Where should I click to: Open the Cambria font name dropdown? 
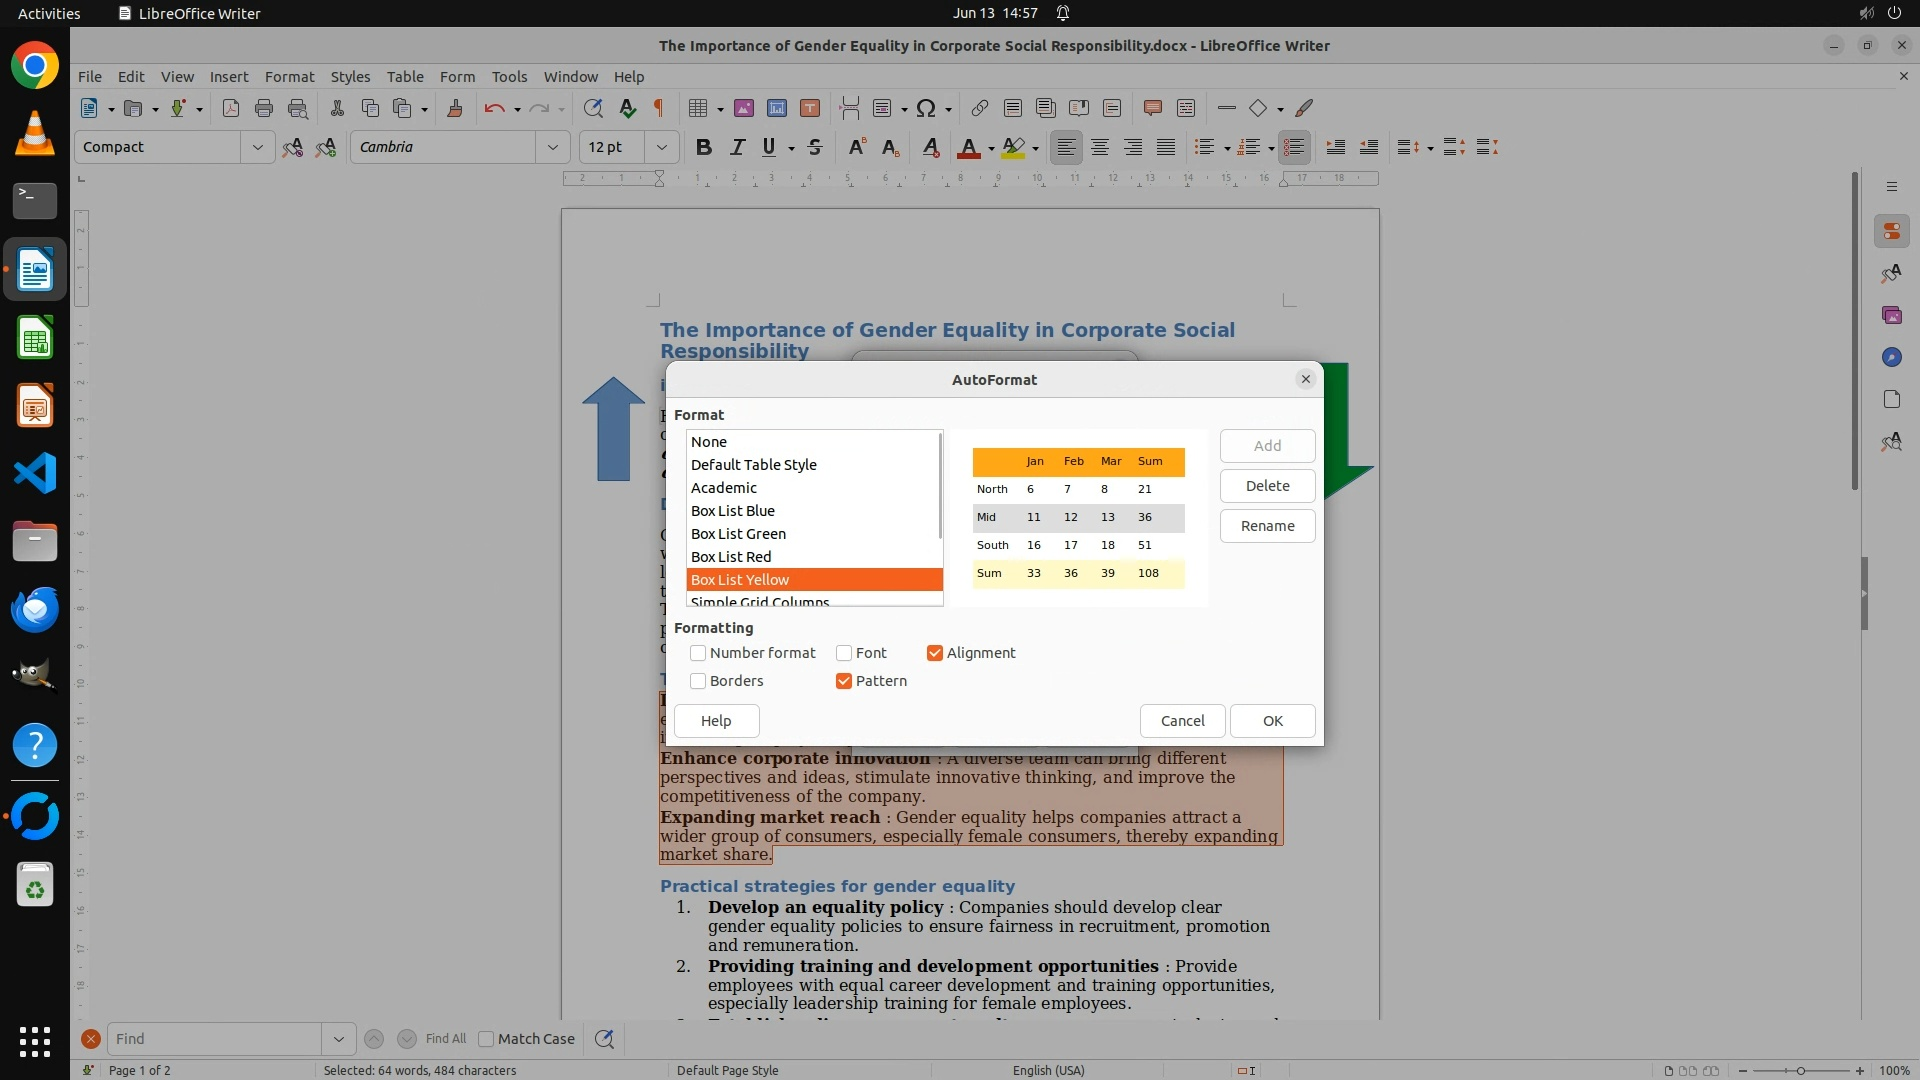pyautogui.click(x=552, y=147)
